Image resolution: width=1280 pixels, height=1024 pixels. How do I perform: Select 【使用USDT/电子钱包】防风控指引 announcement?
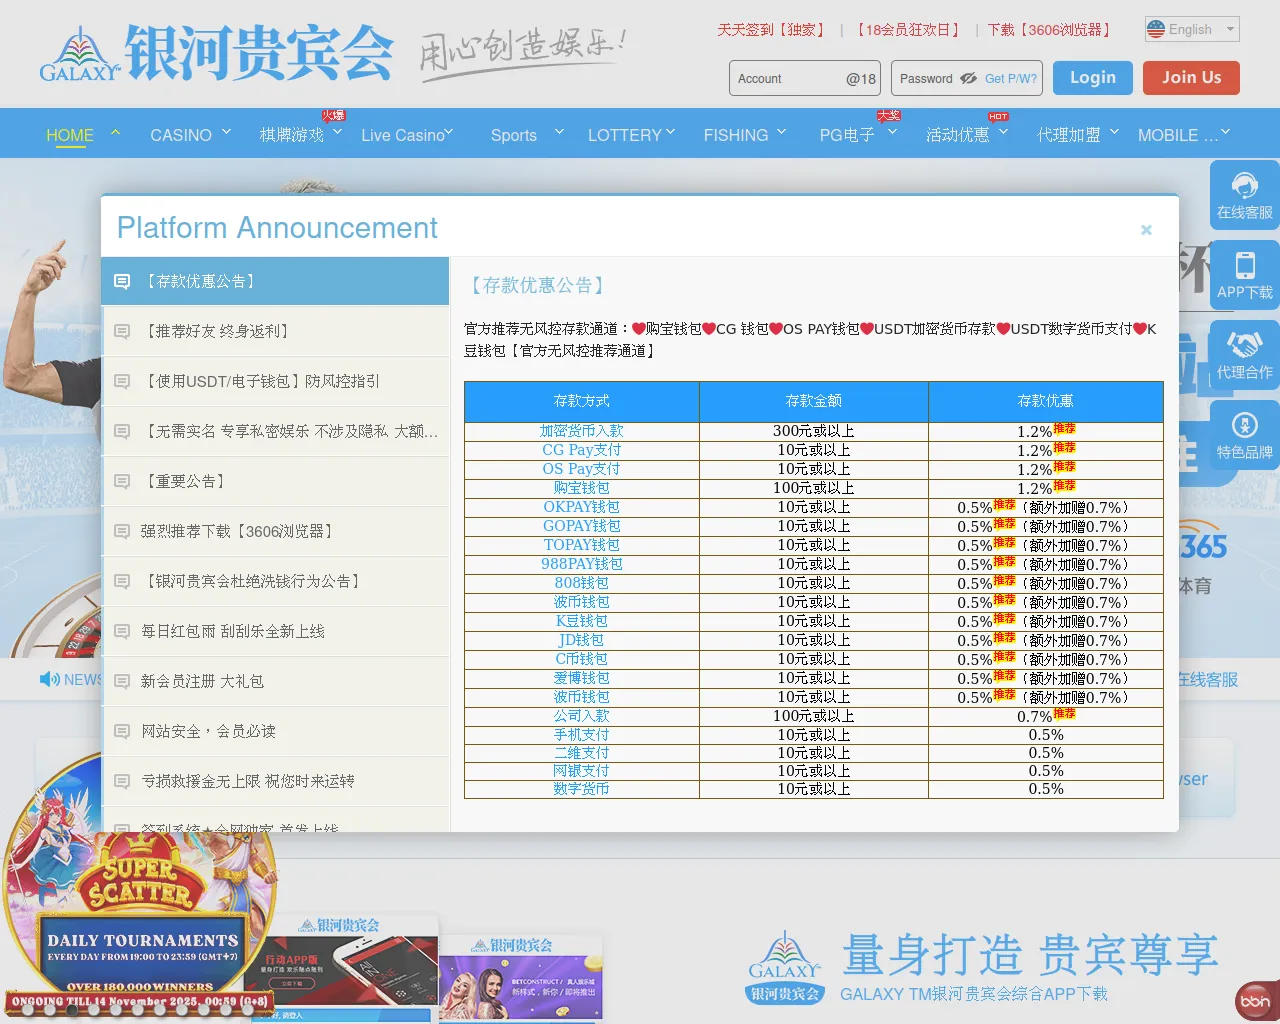(275, 381)
